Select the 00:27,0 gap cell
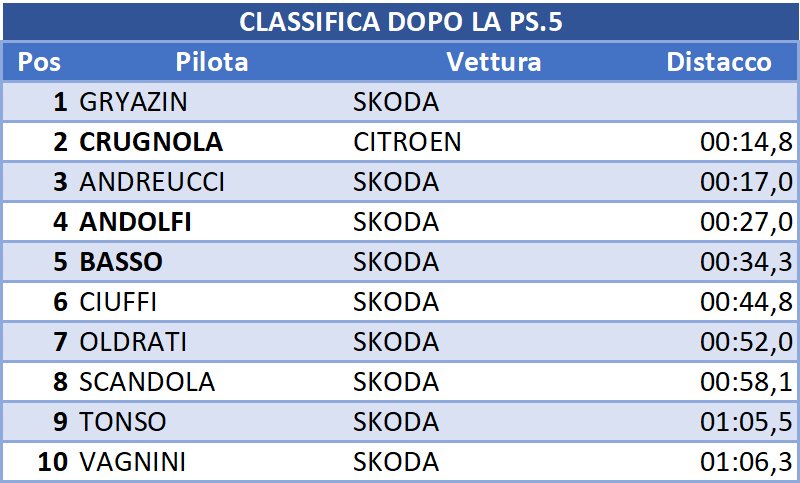This screenshot has width=800, height=483. (x=746, y=222)
